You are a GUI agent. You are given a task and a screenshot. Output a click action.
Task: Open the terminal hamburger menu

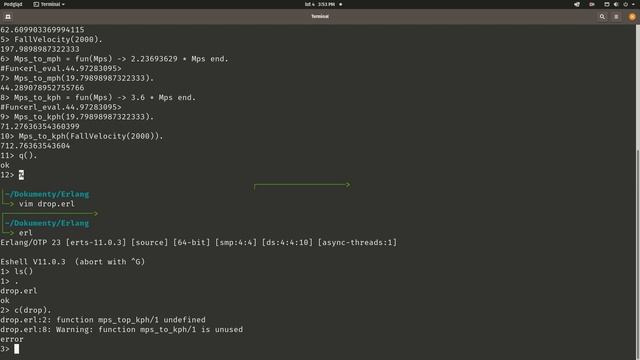click(x=616, y=17)
